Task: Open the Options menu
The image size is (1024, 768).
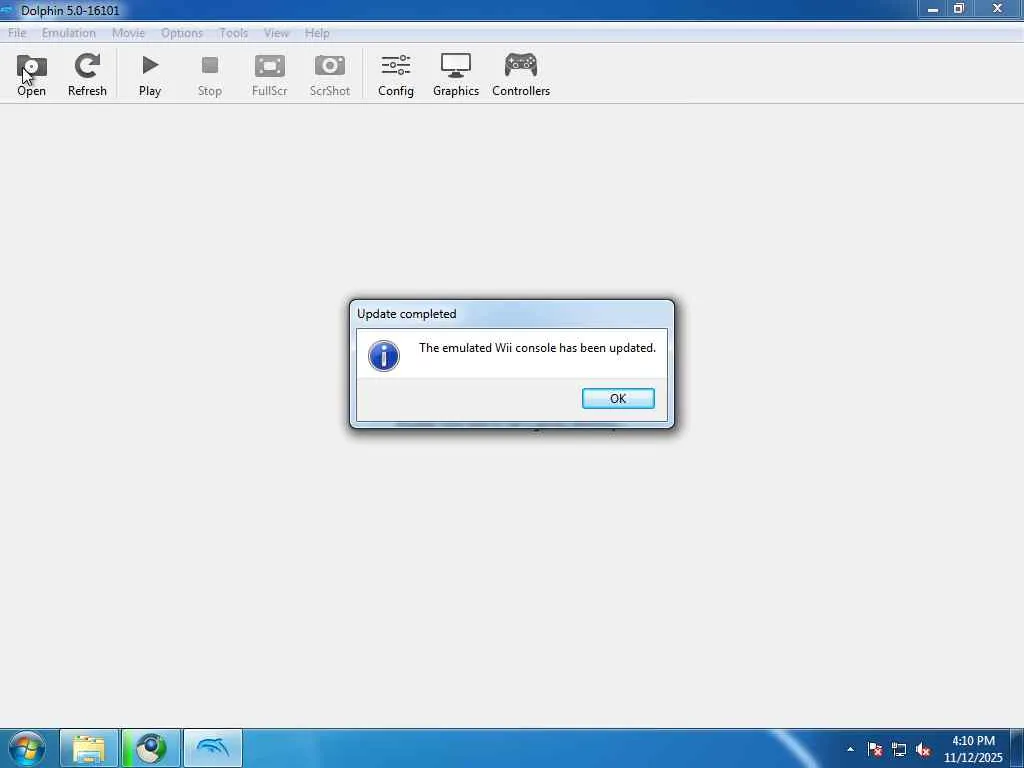Action: [x=182, y=33]
